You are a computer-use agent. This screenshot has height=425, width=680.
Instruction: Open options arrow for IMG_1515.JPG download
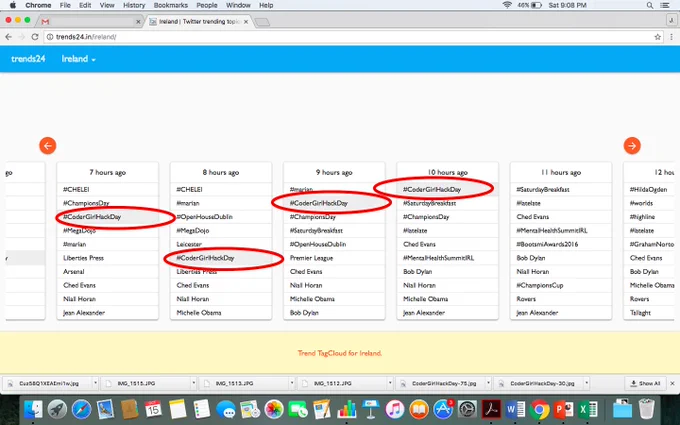point(193,383)
